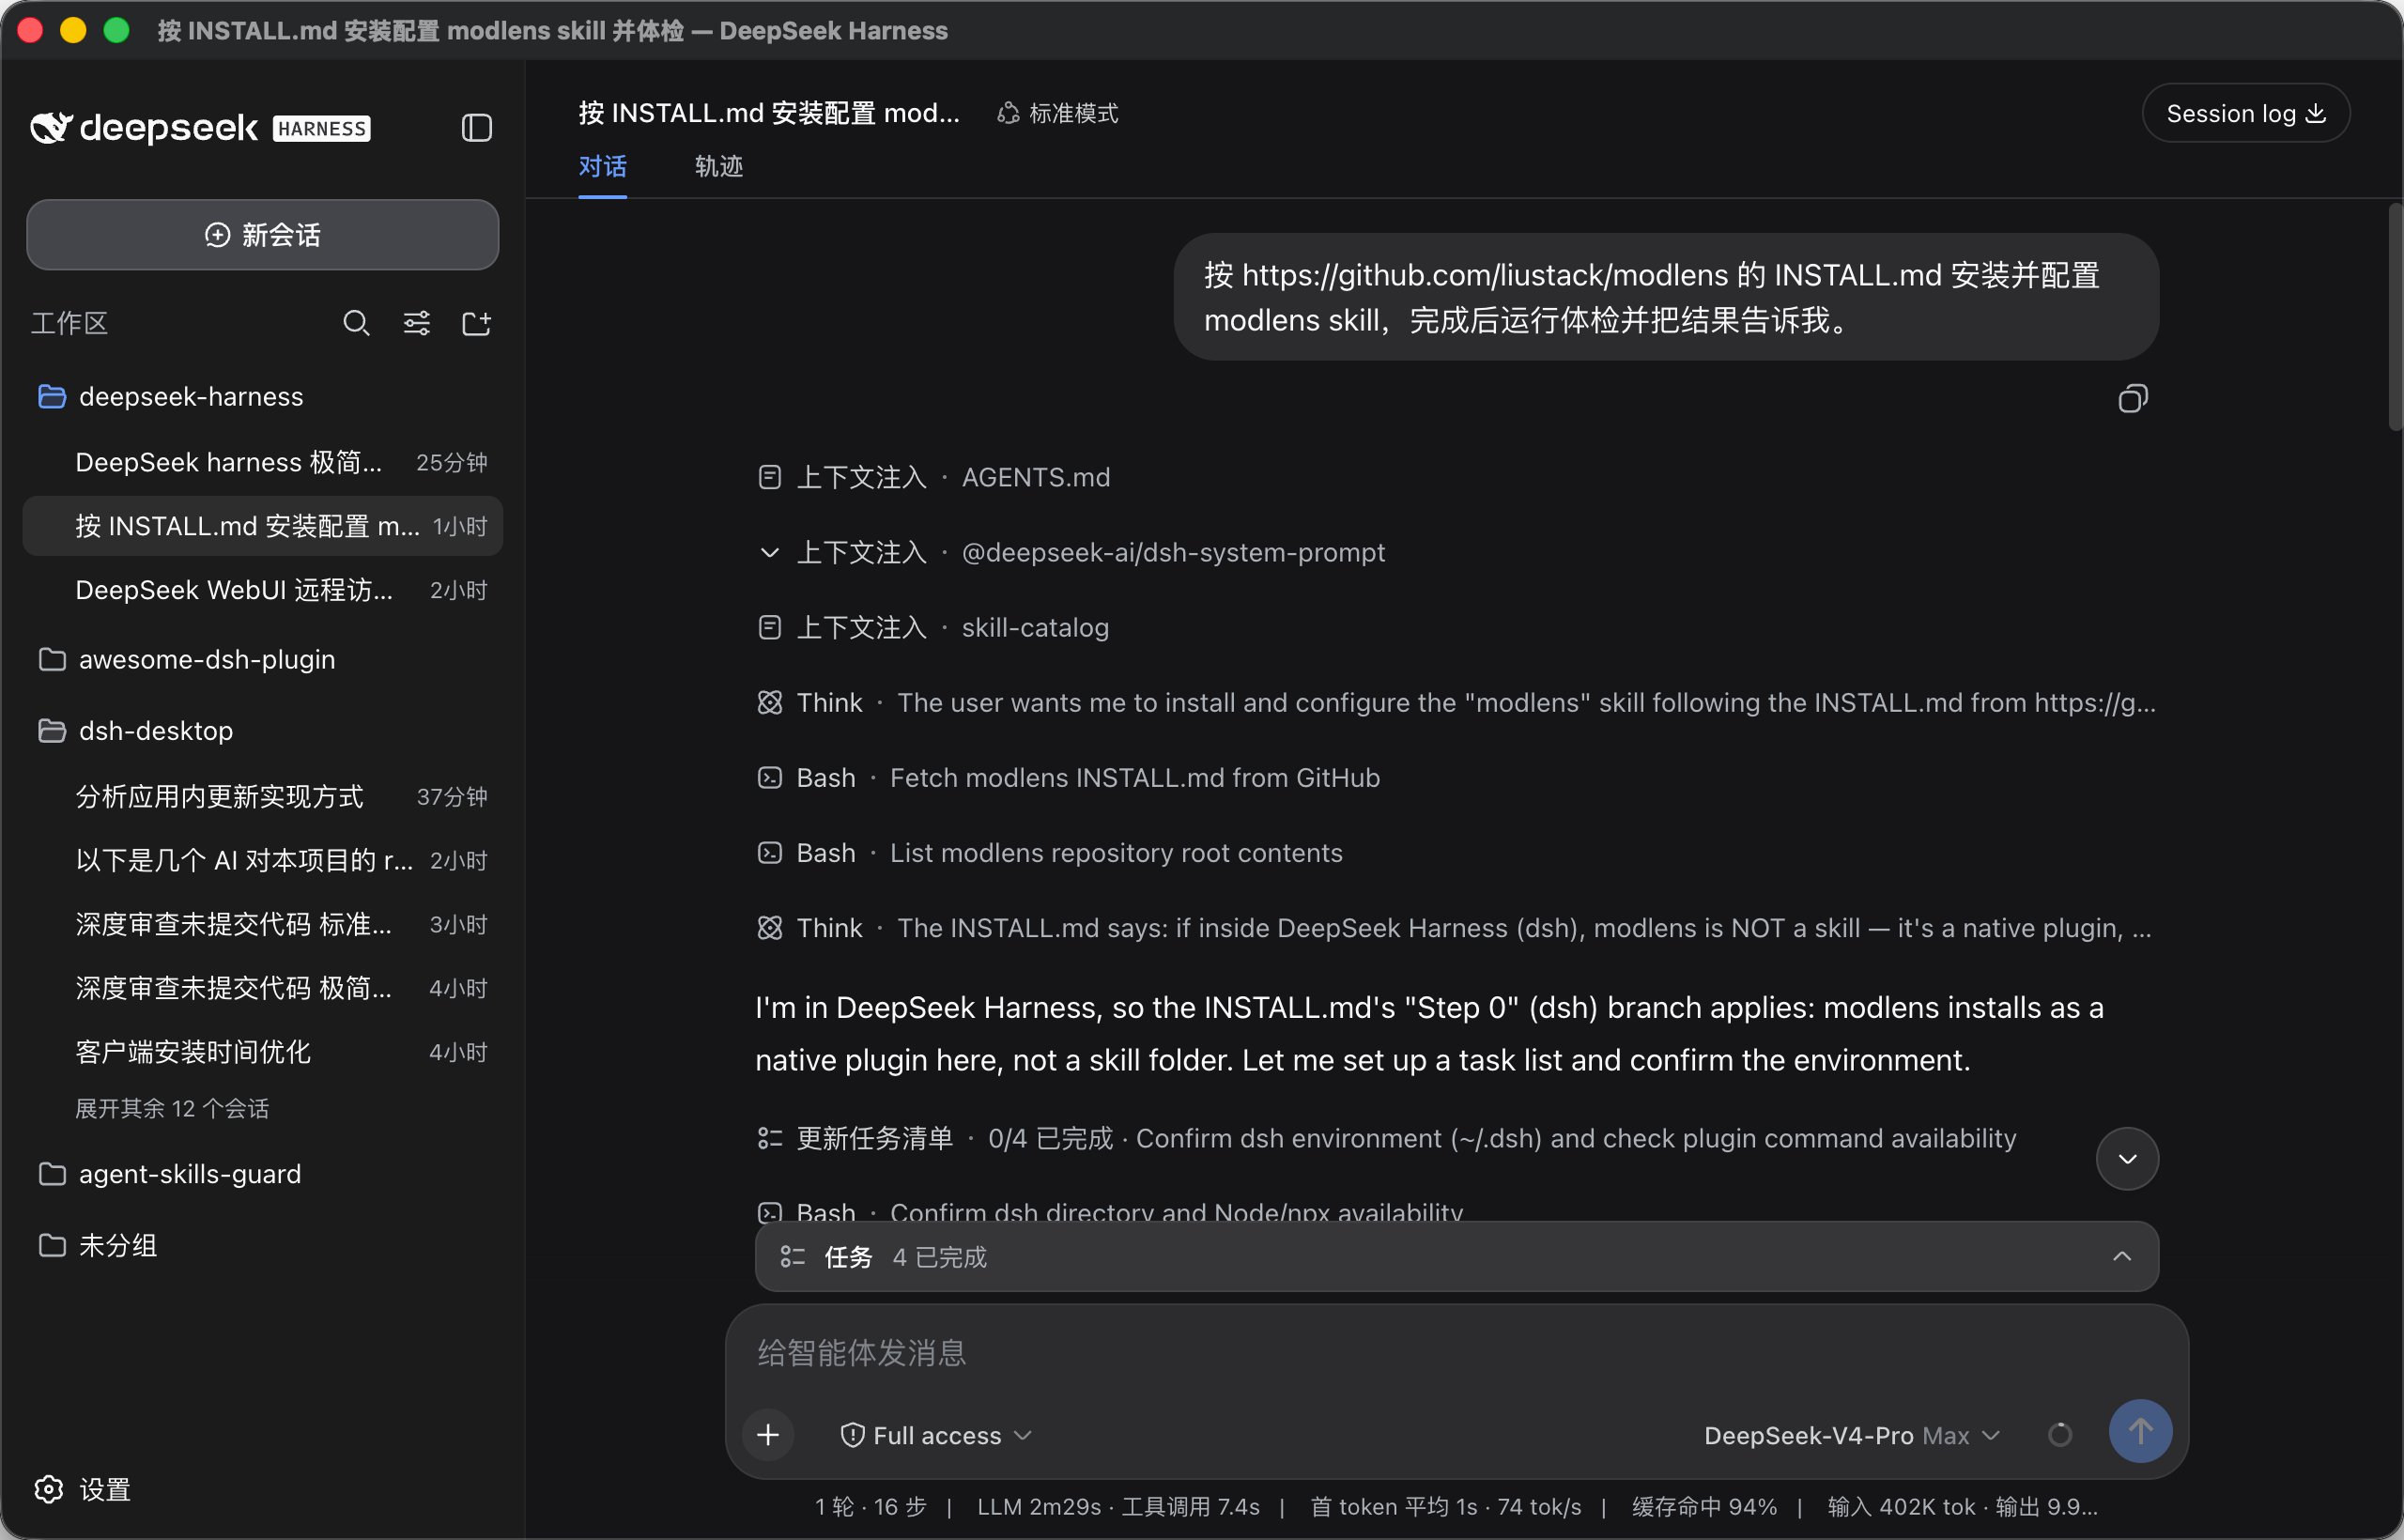The height and width of the screenshot is (1540, 2404).
Task: Add a new workspace folder icon
Action: [x=476, y=323]
